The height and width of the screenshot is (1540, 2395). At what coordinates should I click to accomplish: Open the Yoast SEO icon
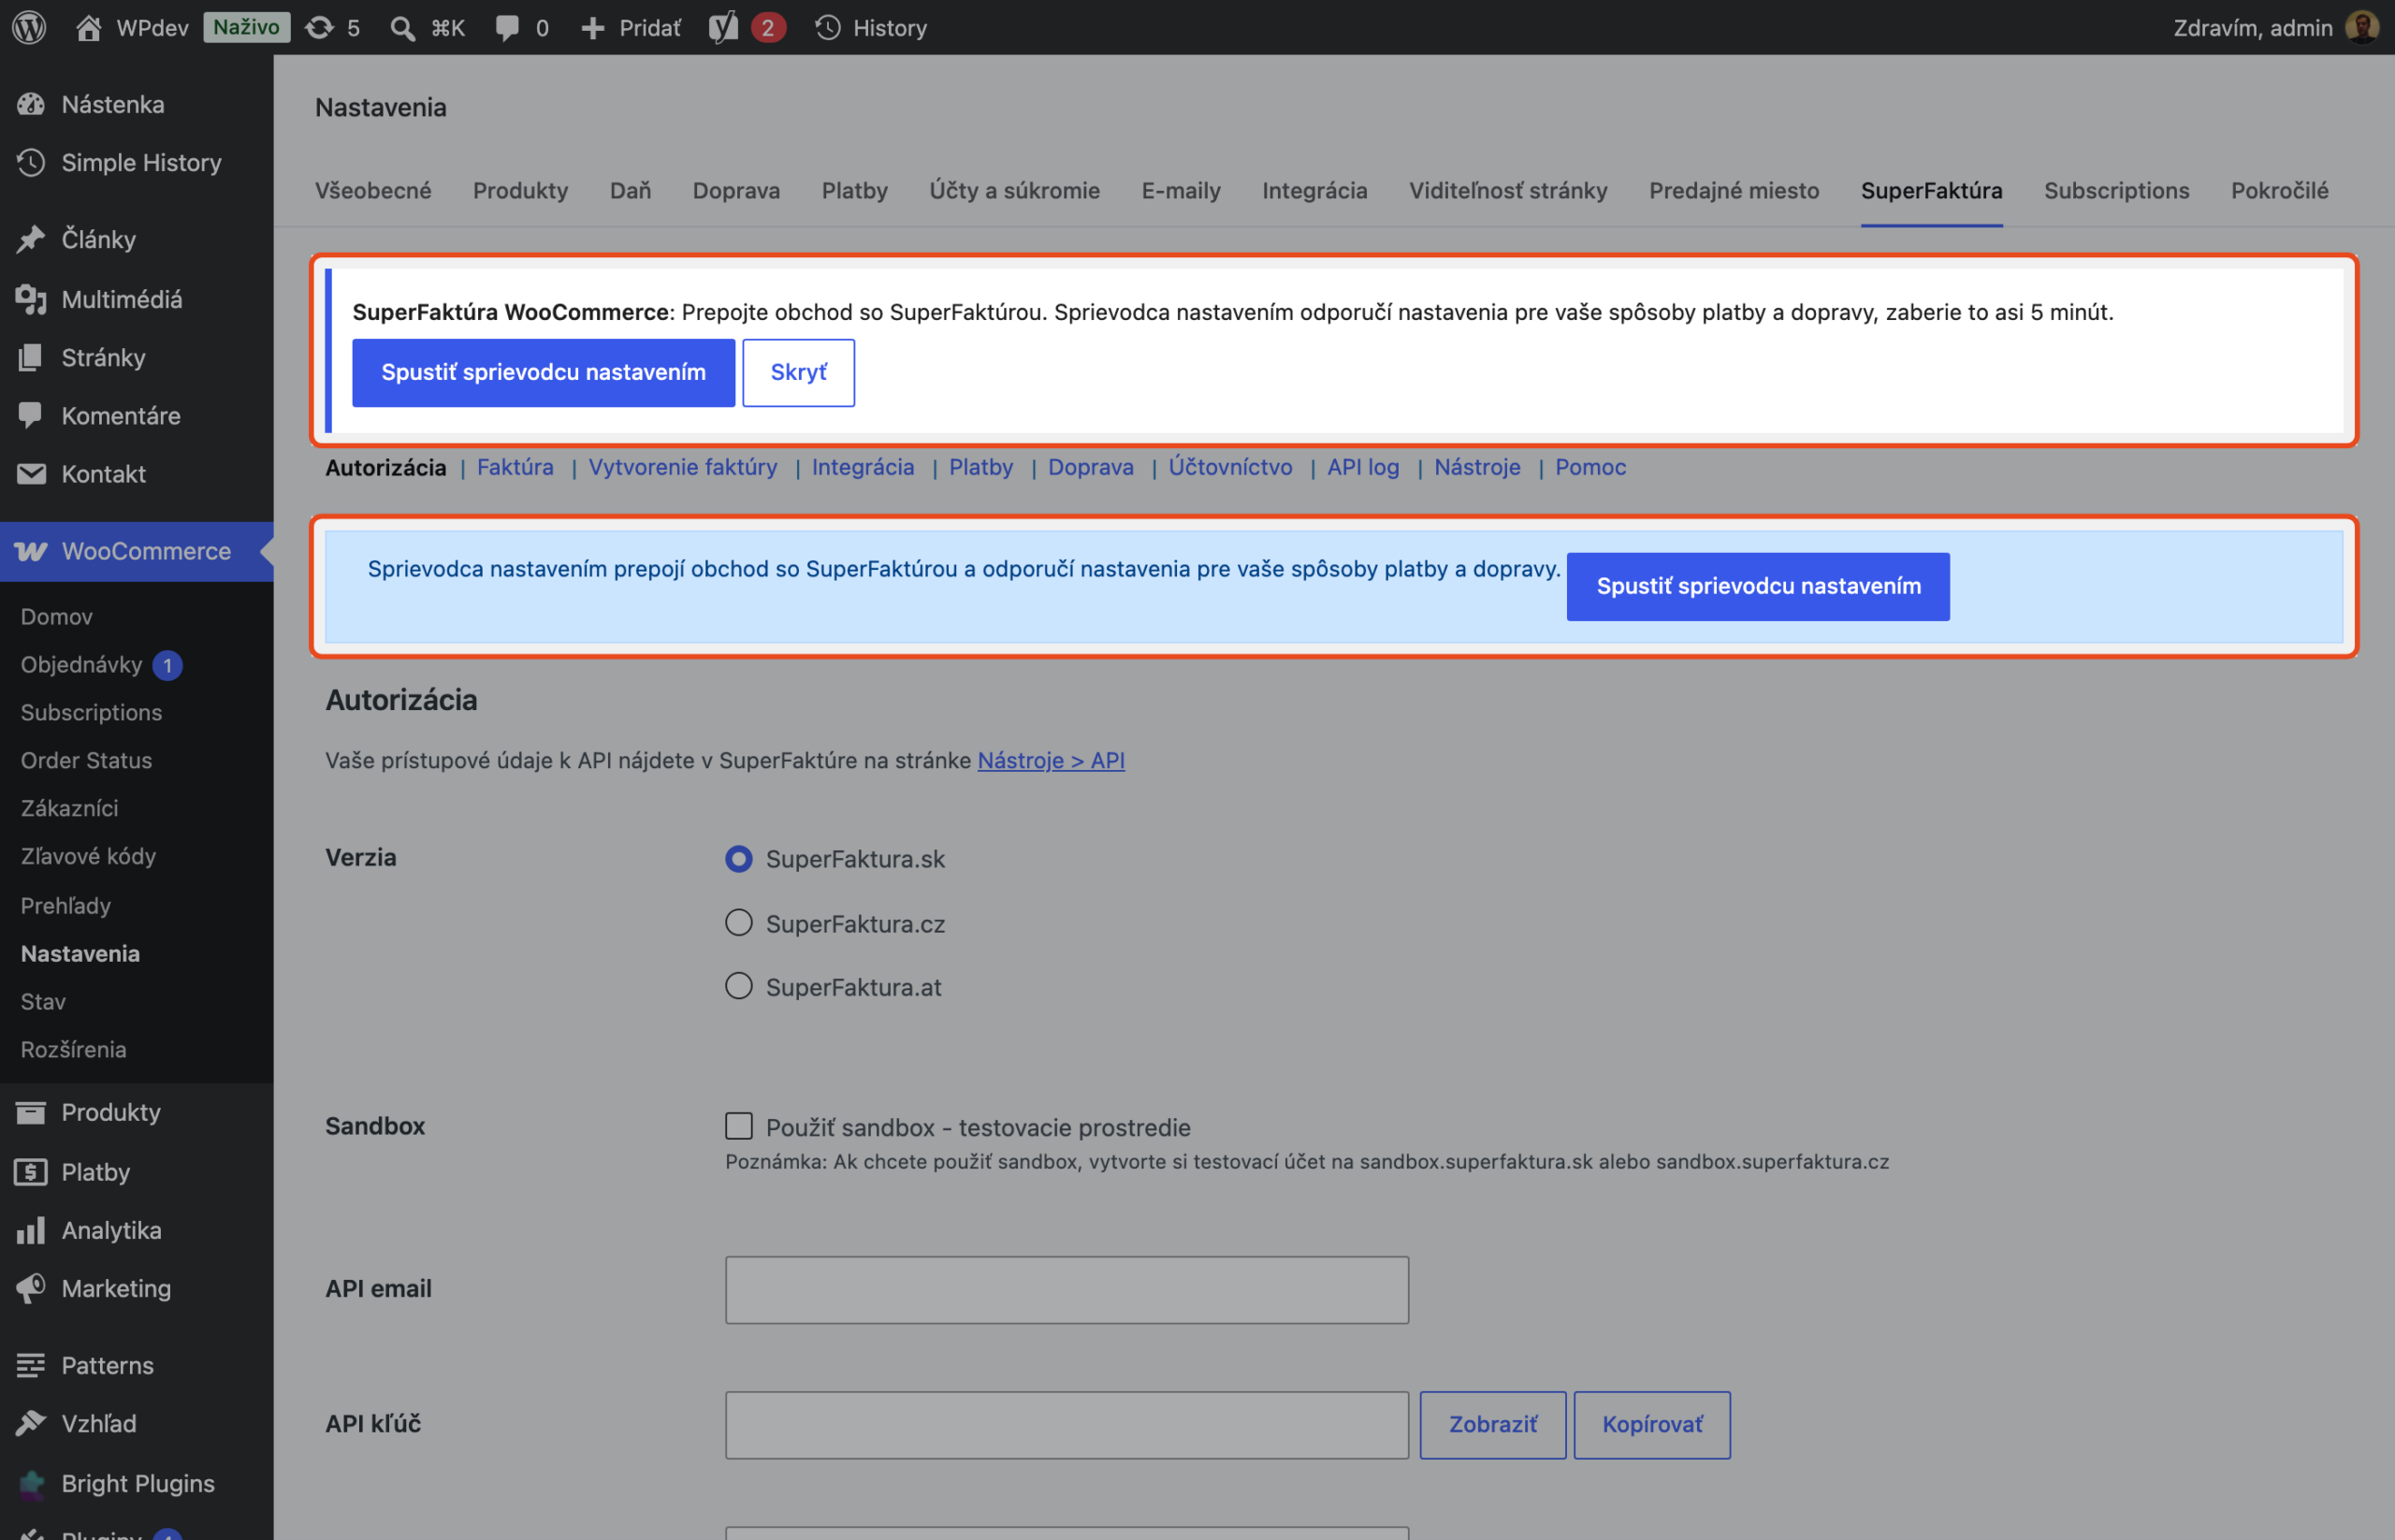(x=723, y=27)
